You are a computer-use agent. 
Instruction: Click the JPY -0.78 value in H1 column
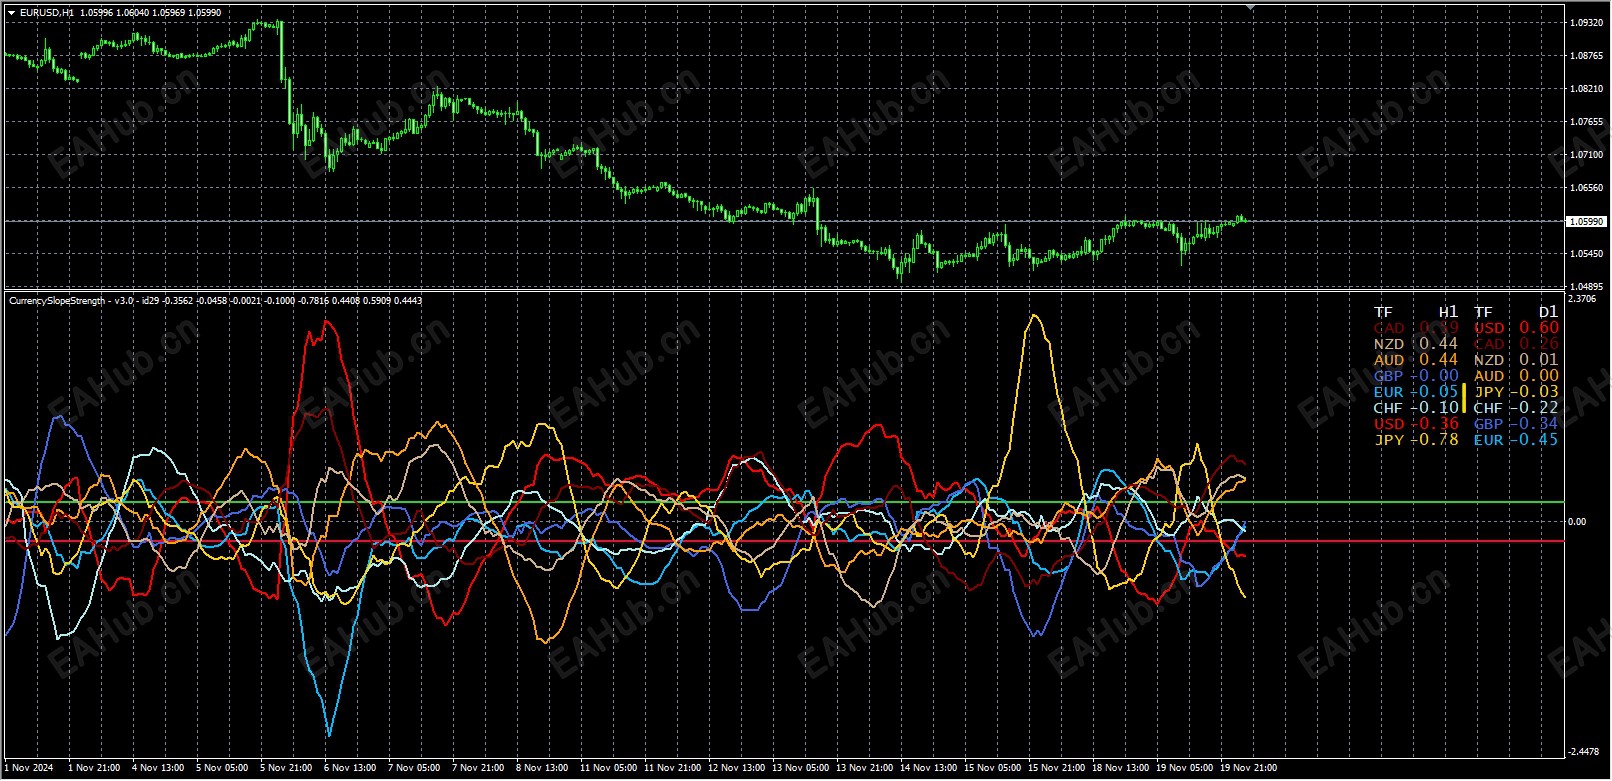point(1416,440)
